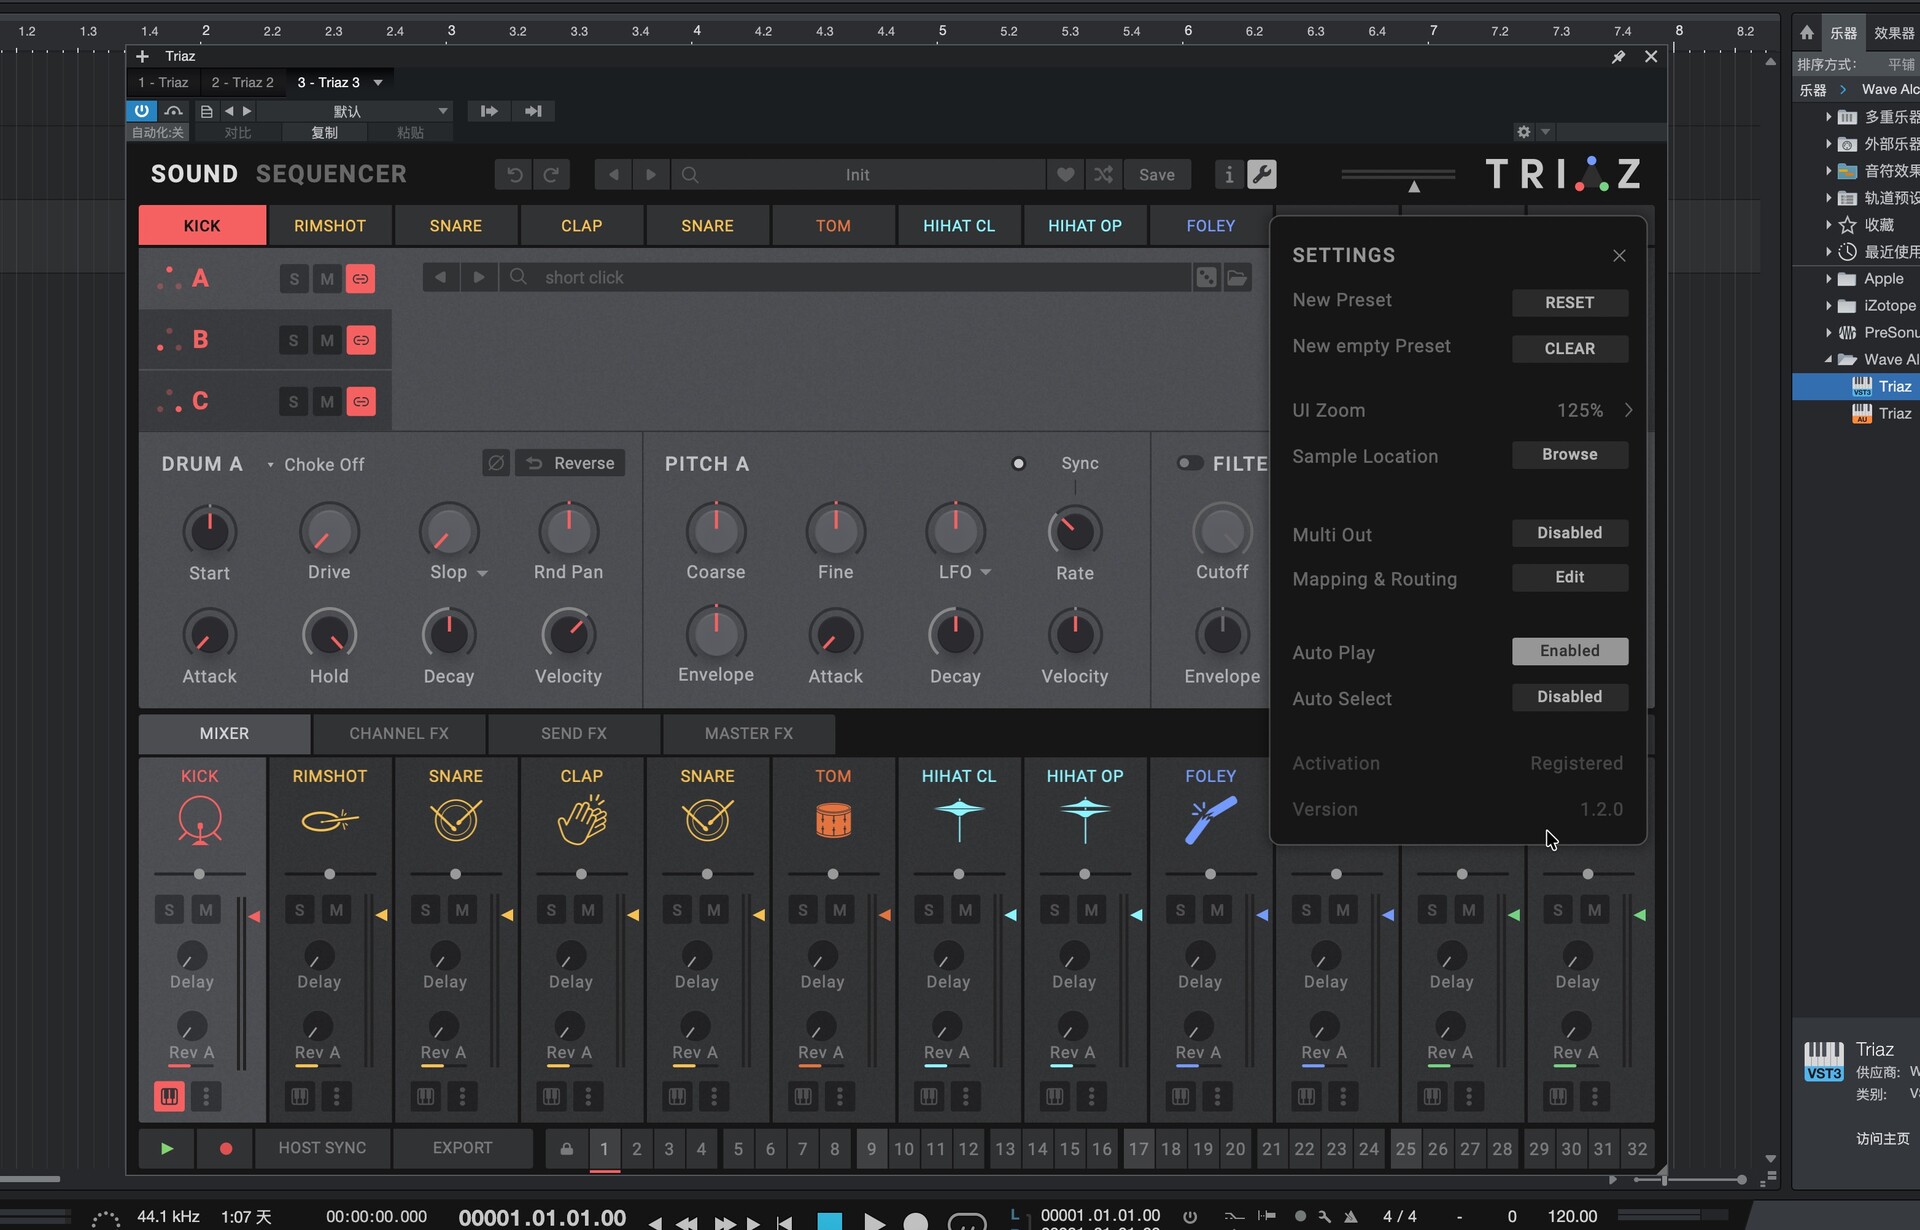Click the phase invert icon in Drum A
1920x1230 pixels.
pos(495,463)
